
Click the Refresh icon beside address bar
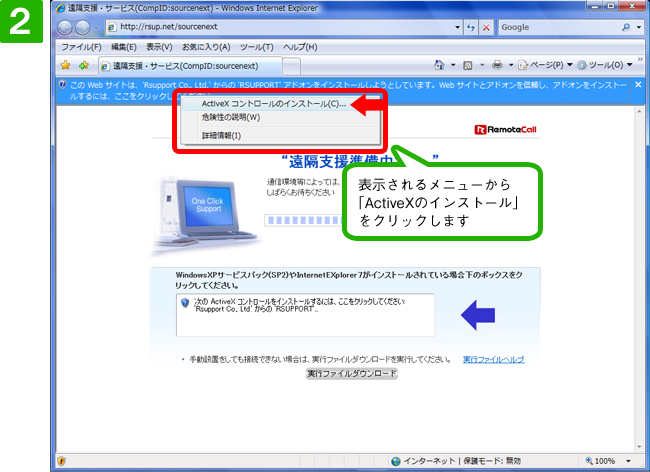click(471, 27)
